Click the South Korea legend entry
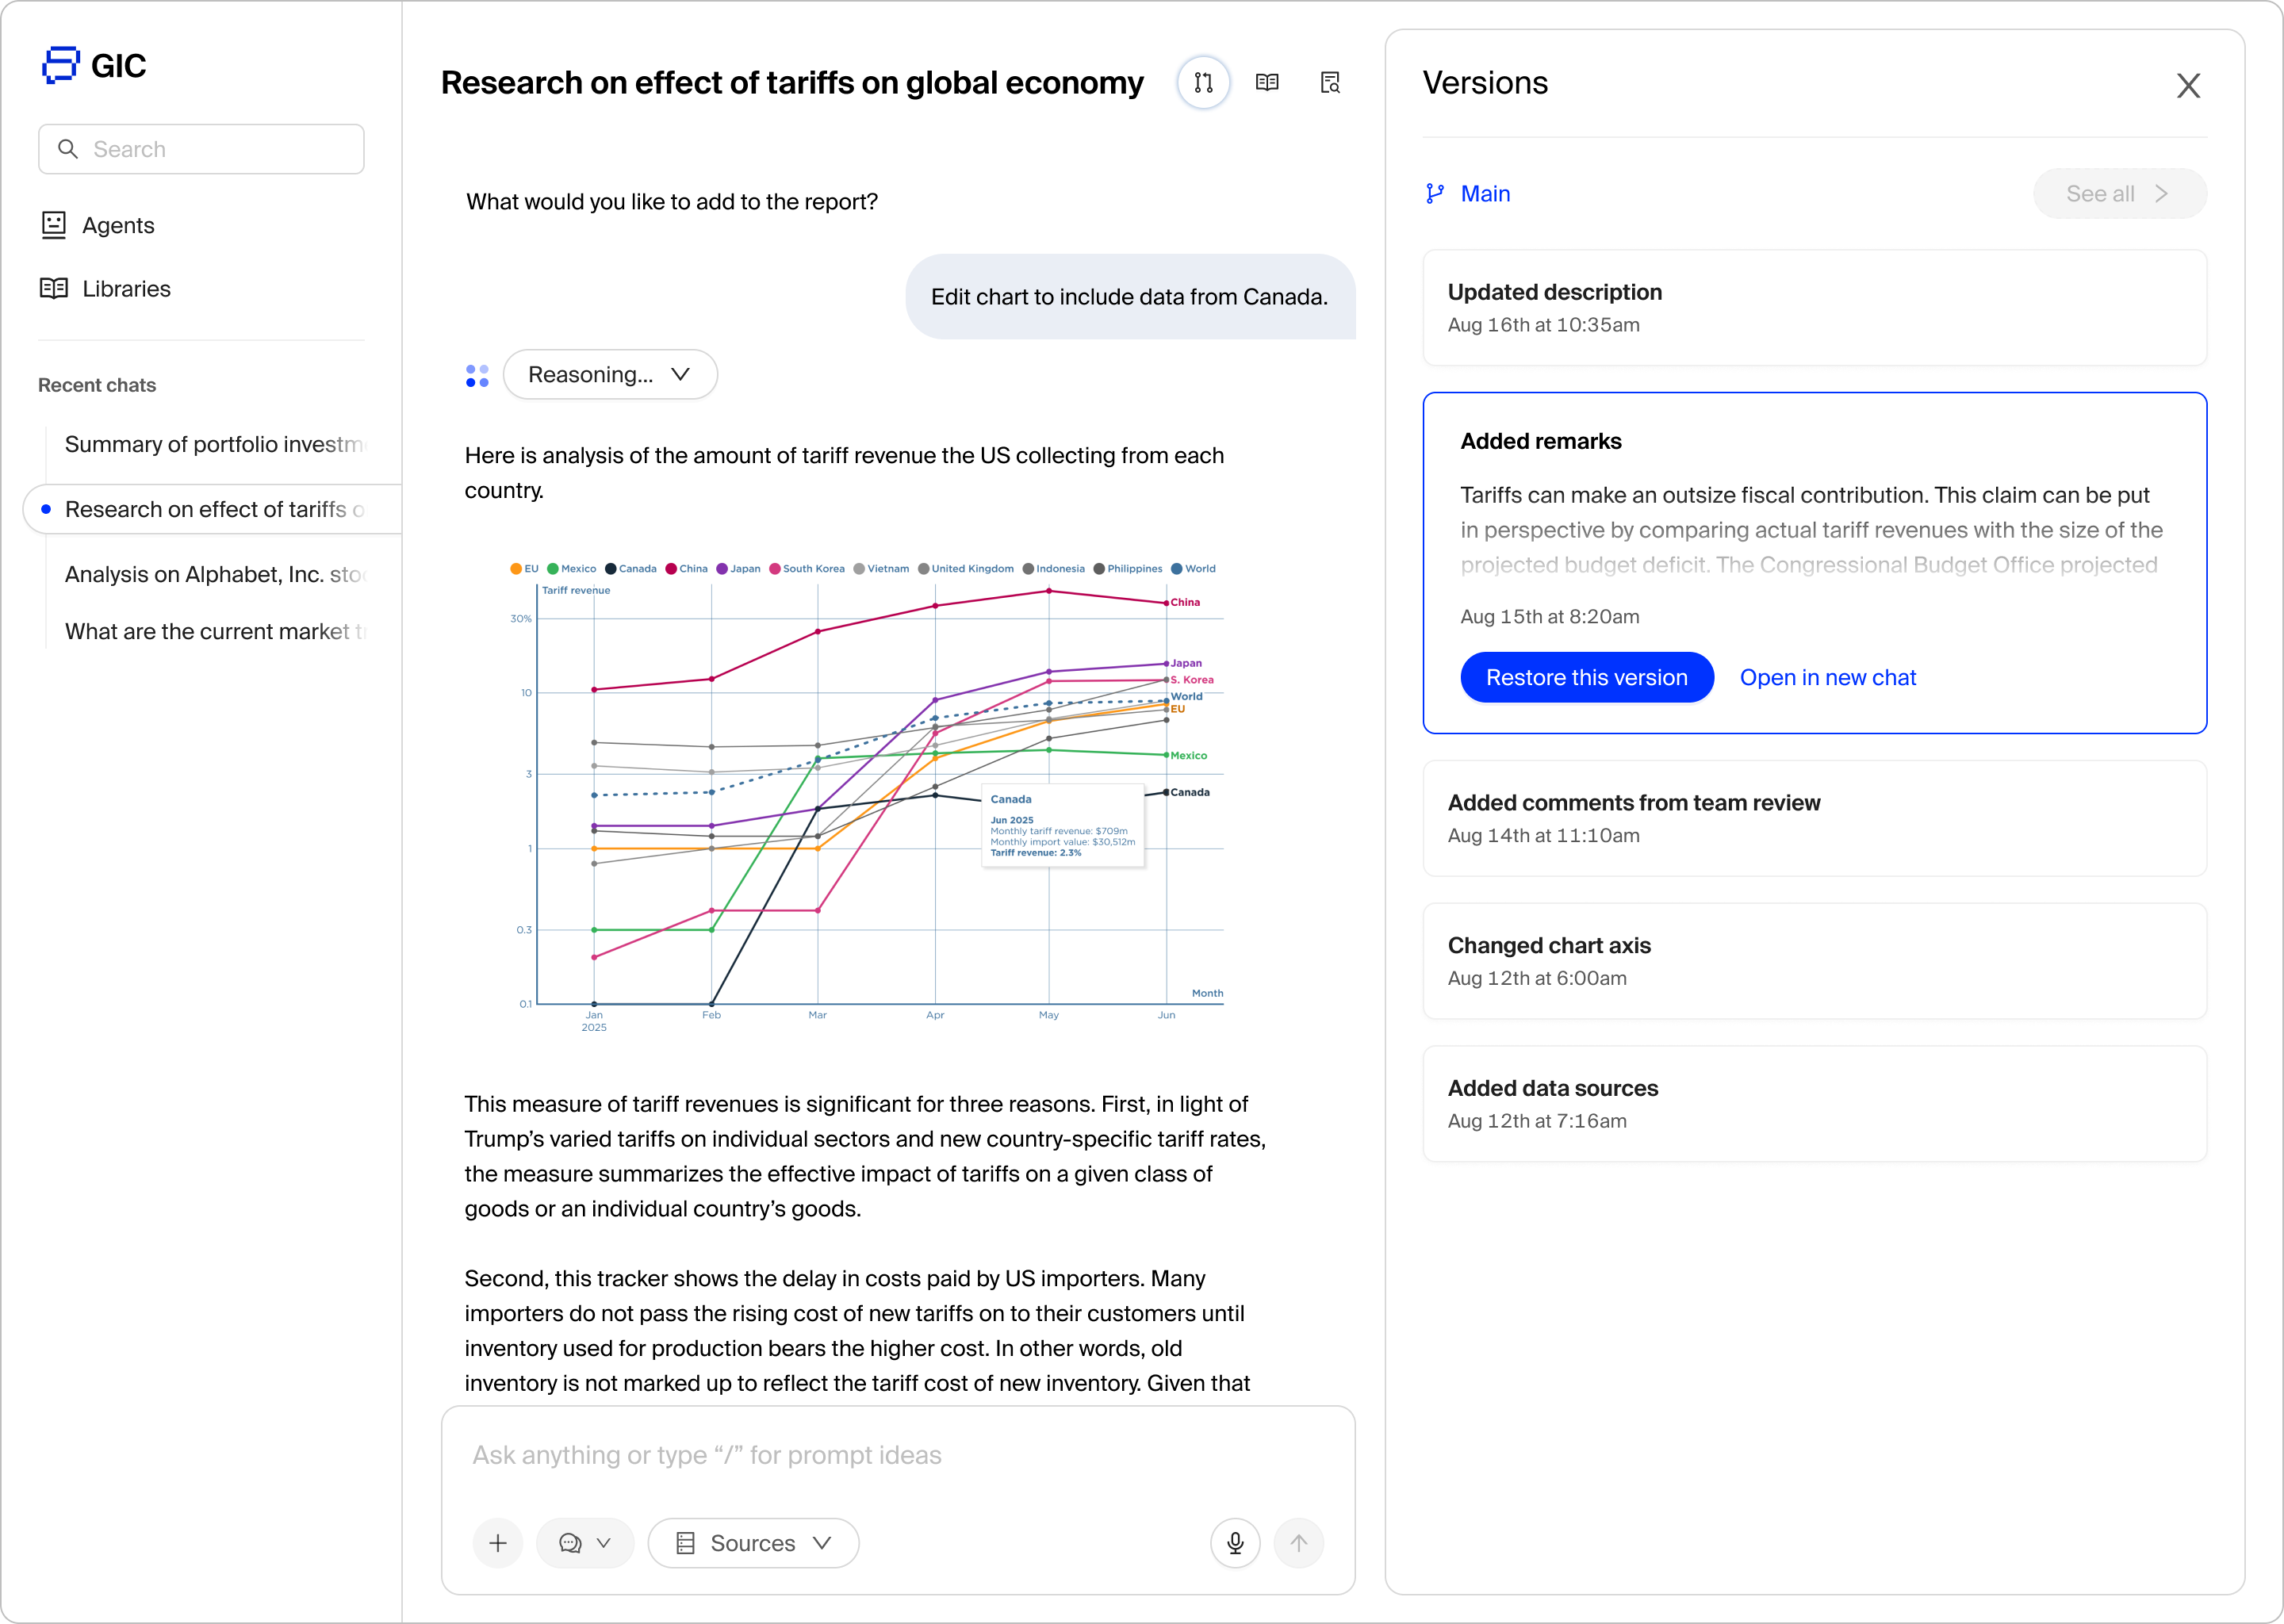Viewport: 2284px width, 1624px height. point(806,569)
